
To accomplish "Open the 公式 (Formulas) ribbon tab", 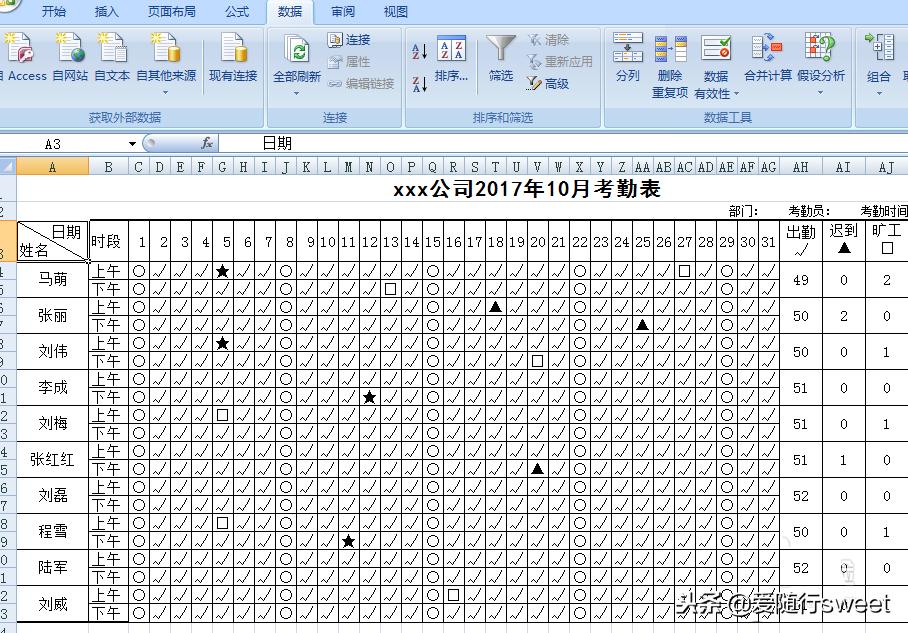I will [x=237, y=12].
